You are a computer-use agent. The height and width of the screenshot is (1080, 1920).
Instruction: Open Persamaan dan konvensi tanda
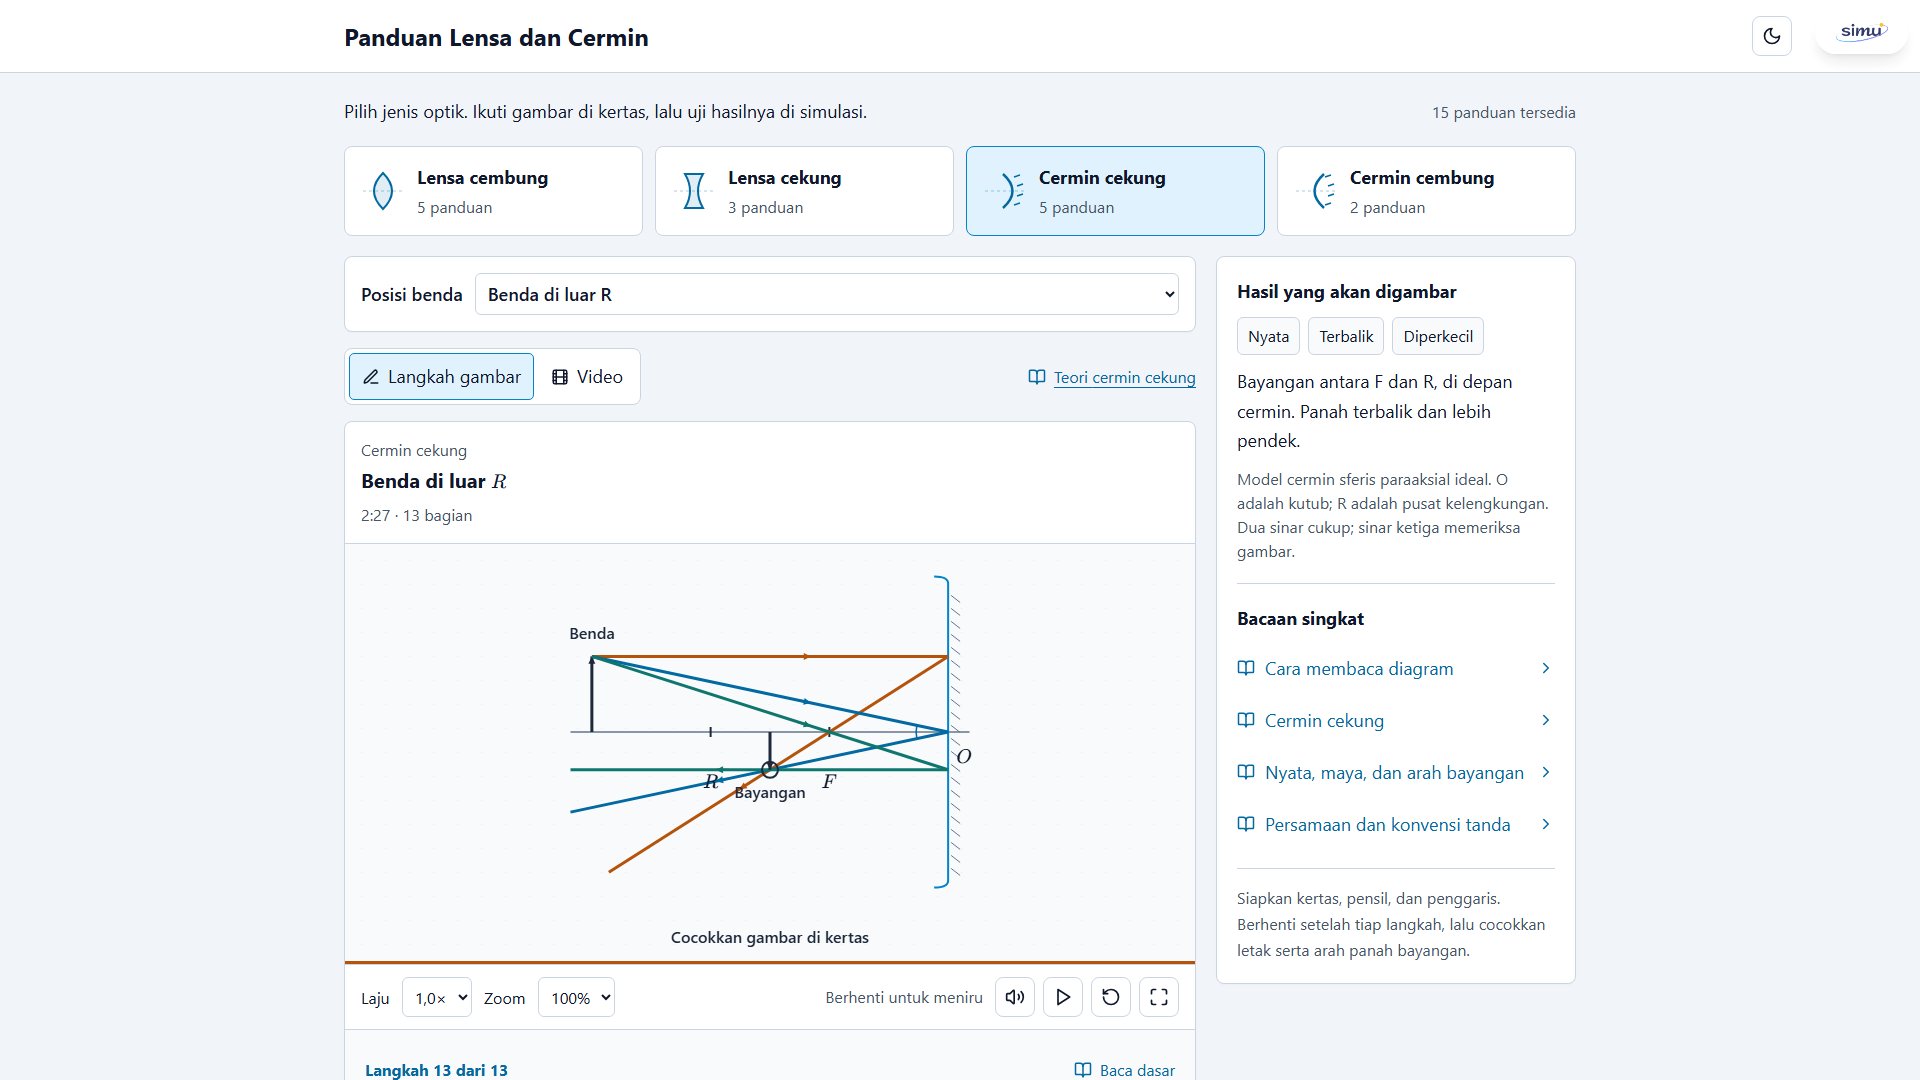pyautogui.click(x=1395, y=824)
